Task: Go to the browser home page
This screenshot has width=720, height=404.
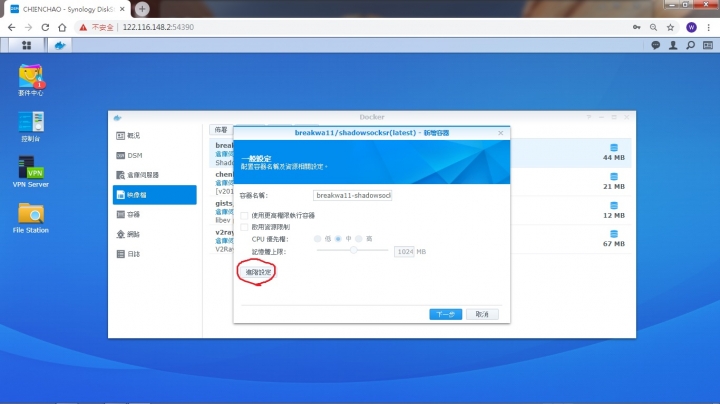Action: [x=62, y=27]
